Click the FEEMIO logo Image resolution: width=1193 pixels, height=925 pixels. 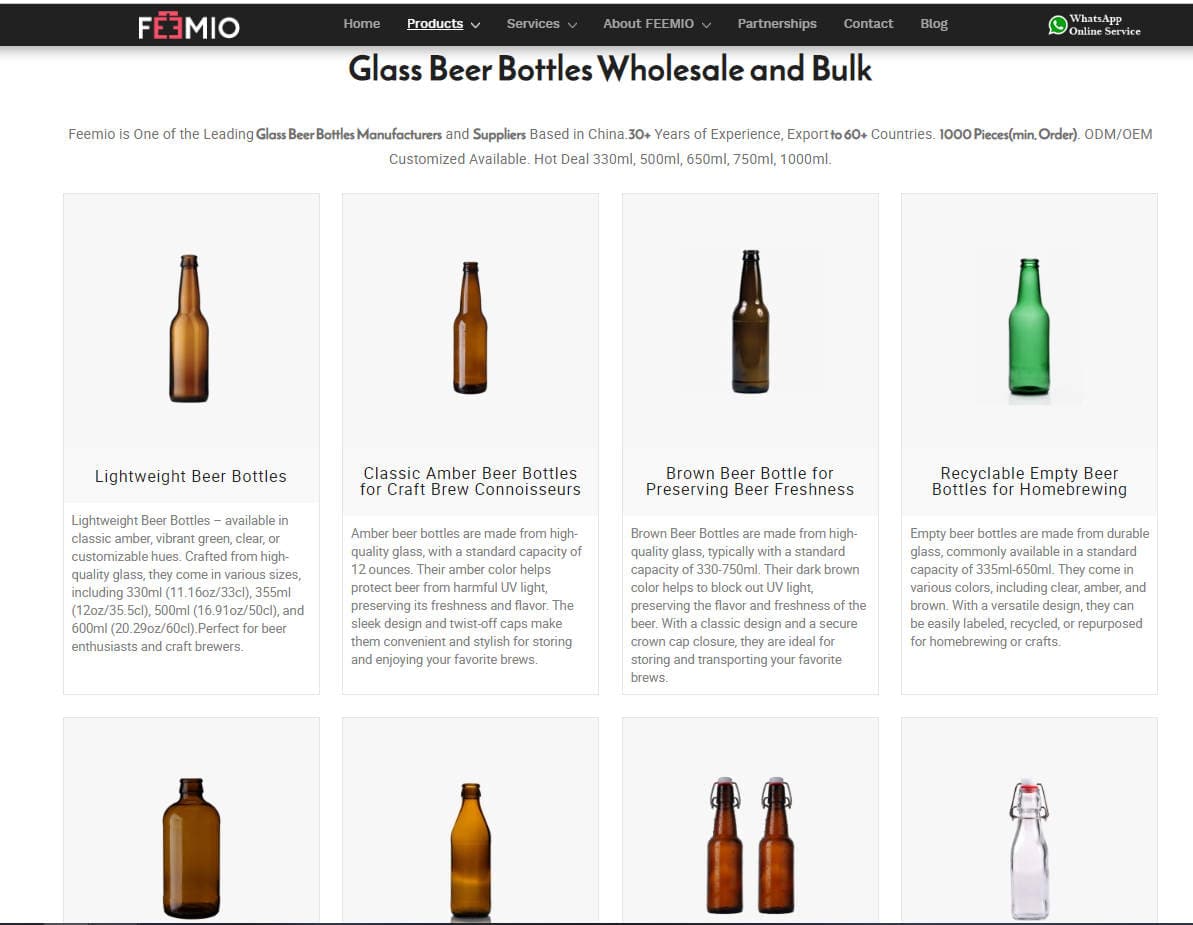189,26
